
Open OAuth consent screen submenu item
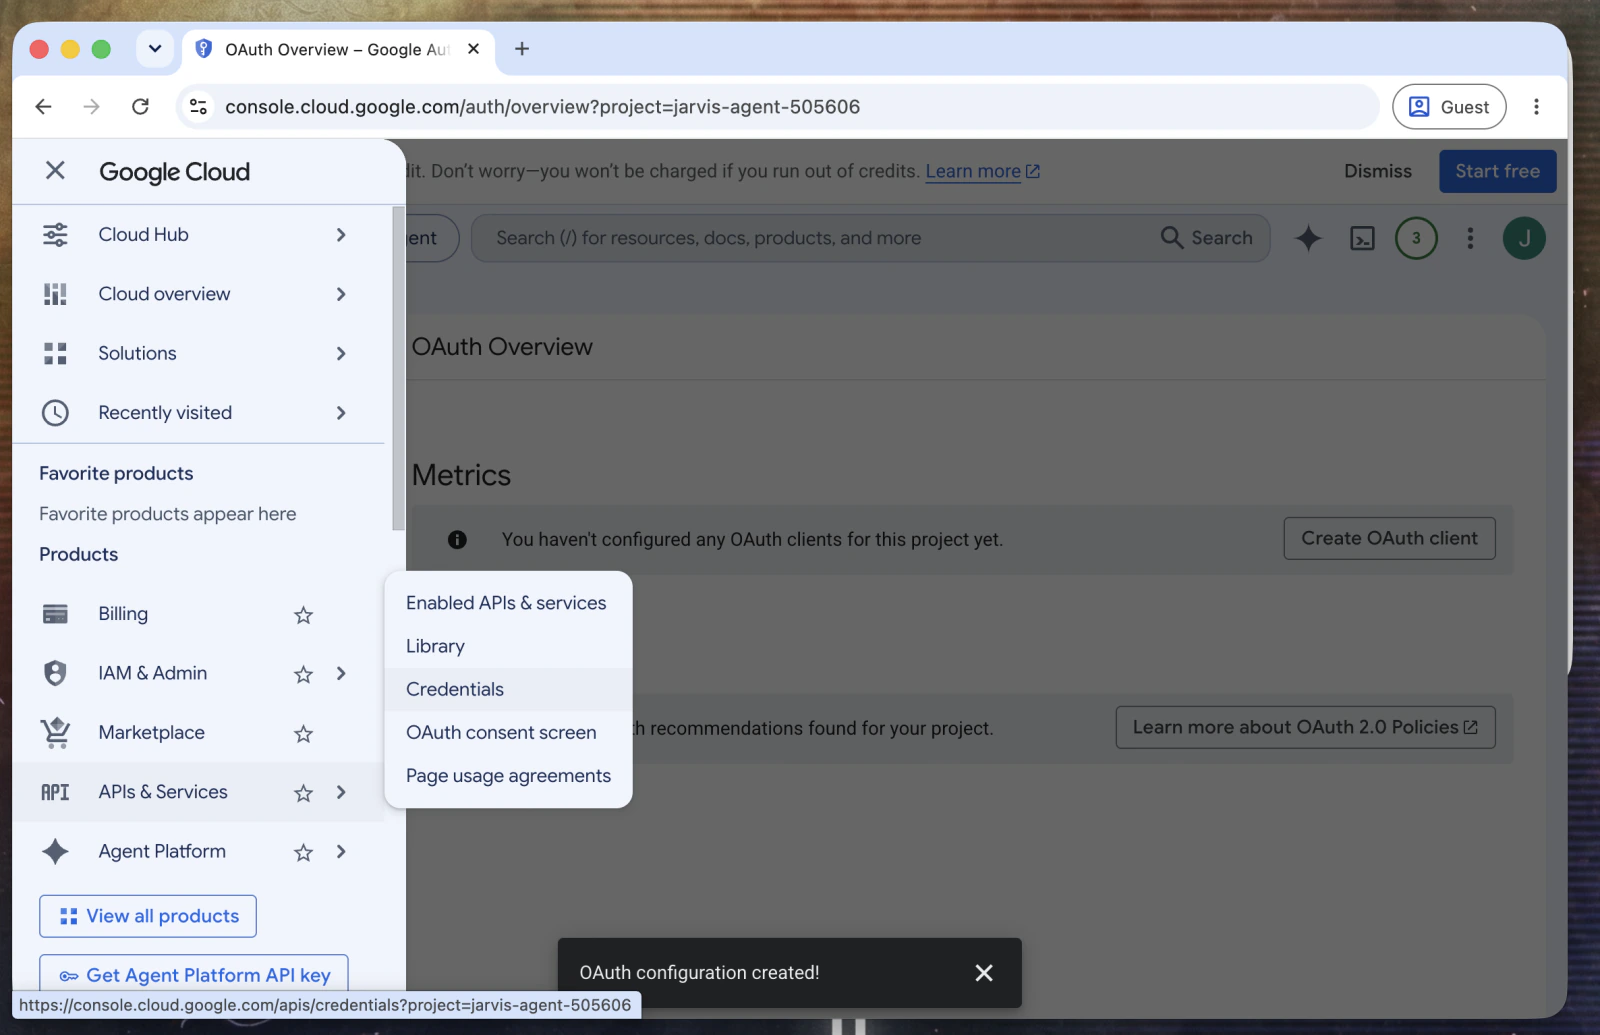tap(508, 732)
